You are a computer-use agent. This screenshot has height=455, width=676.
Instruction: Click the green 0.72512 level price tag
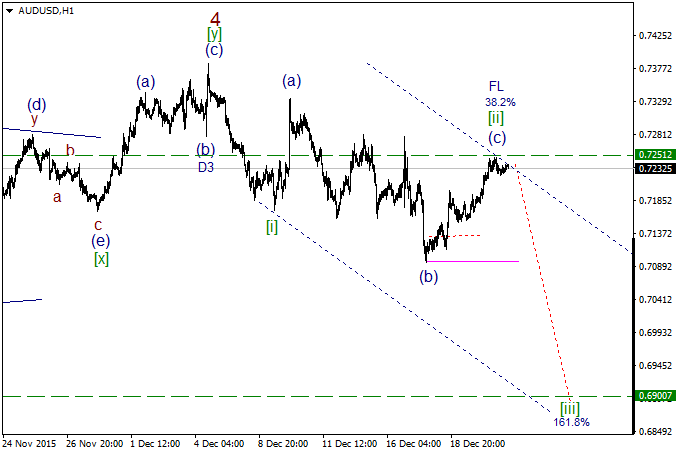[x=655, y=155]
